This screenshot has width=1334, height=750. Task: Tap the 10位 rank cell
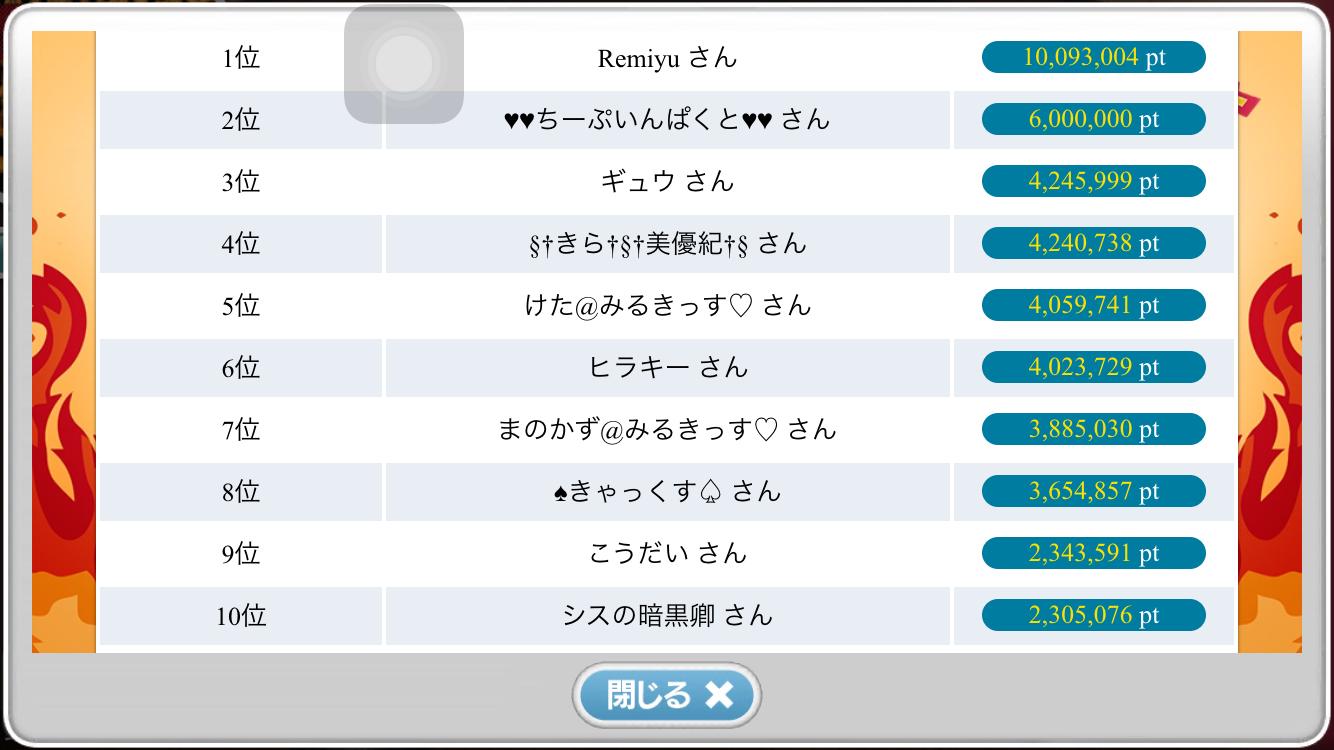coord(241,616)
